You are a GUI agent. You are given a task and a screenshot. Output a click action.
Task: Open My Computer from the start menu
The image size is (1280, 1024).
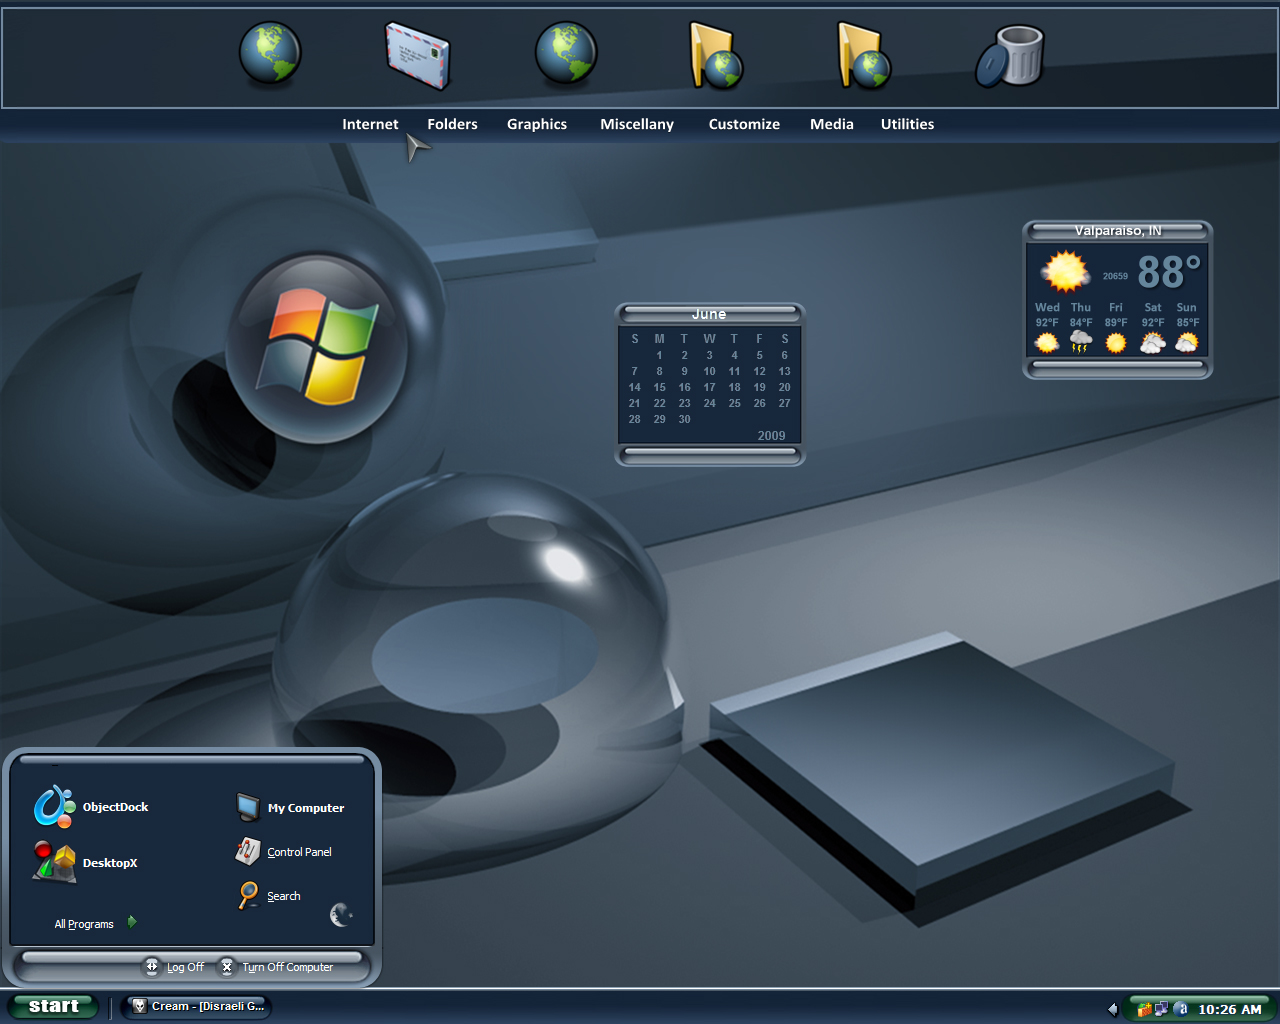pos(290,807)
